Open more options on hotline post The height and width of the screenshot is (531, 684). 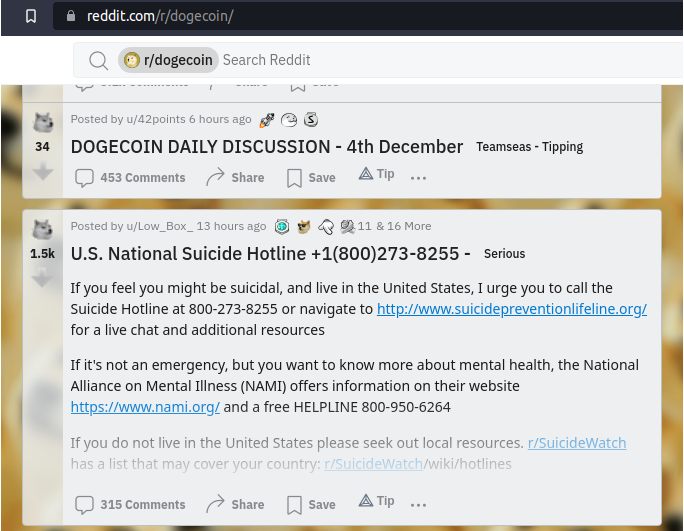(418, 505)
